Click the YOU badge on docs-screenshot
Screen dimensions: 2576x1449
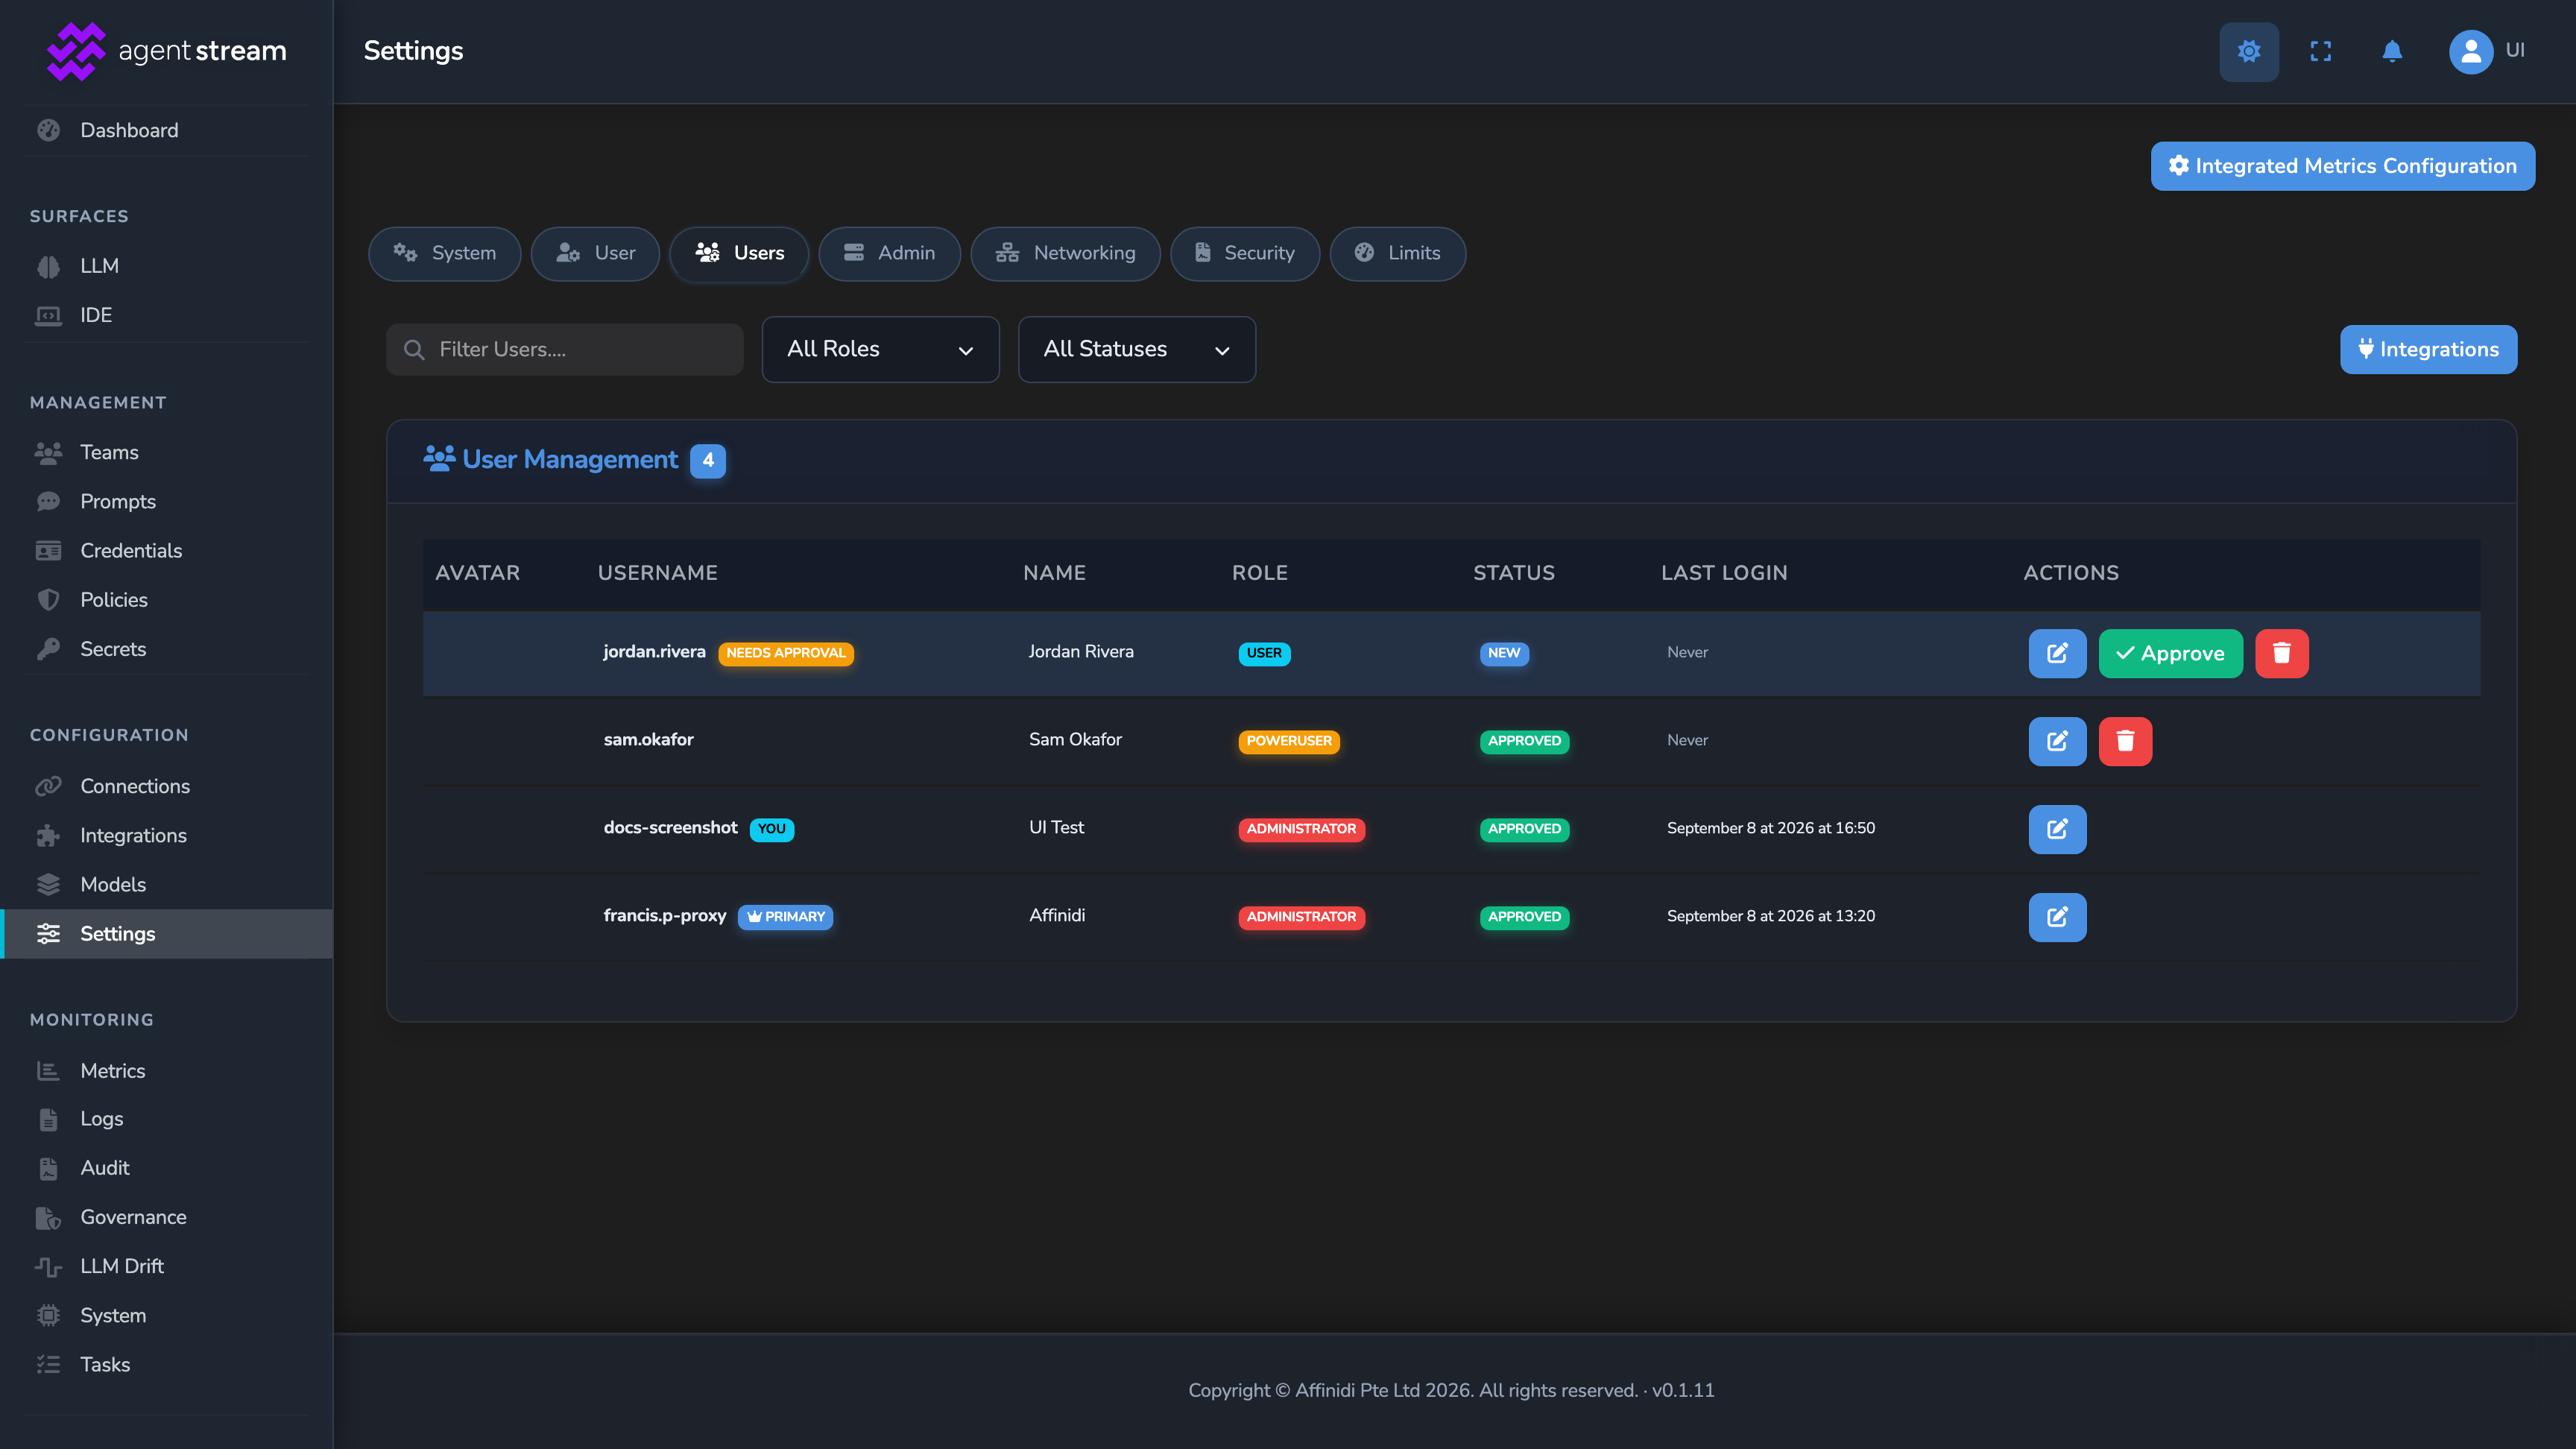[771, 829]
